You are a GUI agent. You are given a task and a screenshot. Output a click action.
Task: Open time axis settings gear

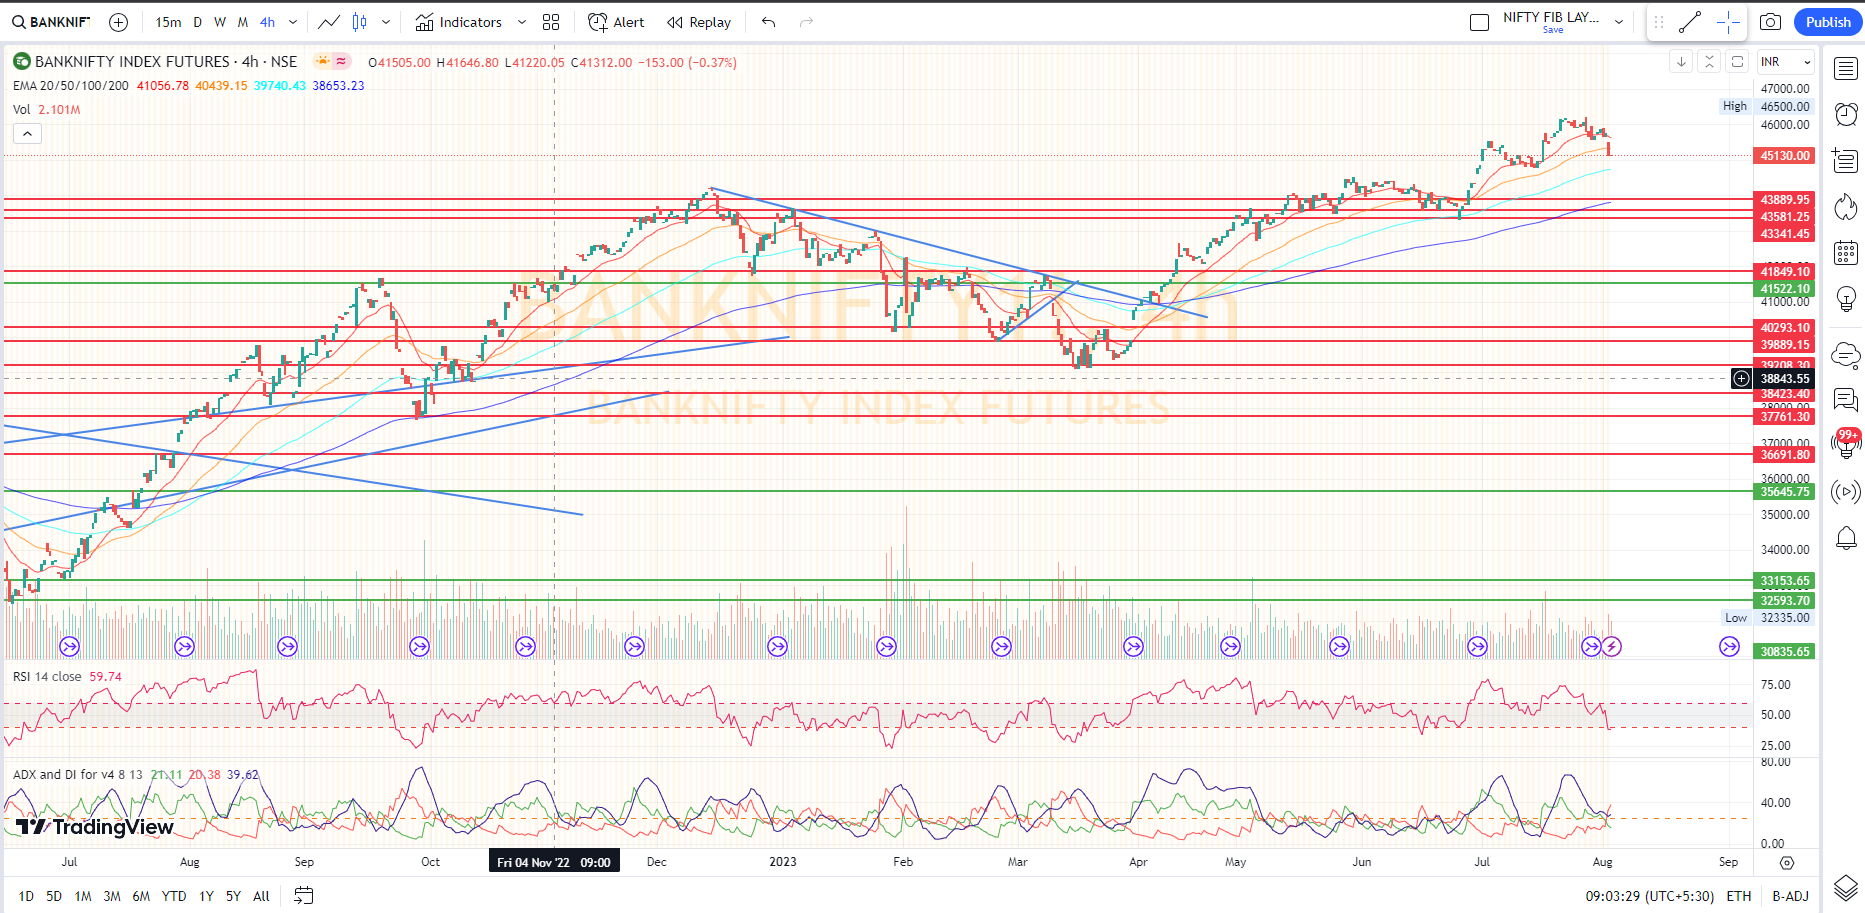click(1787, 862)
